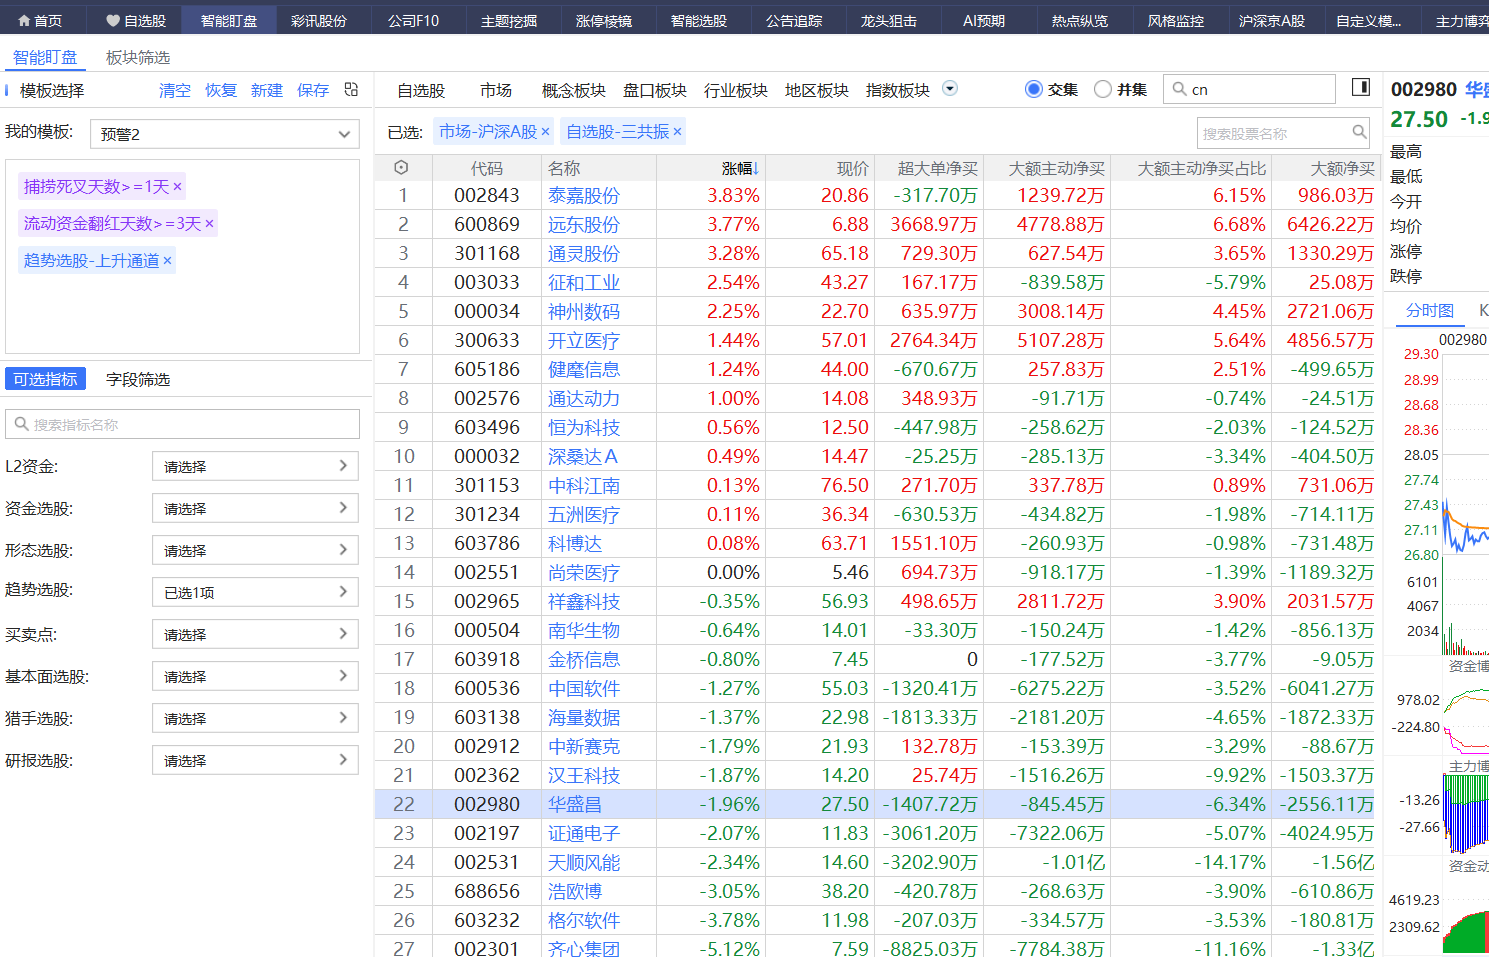Screen dimensions: 1489x957
Task: Click the magnifier icon in cn search box
Action: (x=1180, y=89)
